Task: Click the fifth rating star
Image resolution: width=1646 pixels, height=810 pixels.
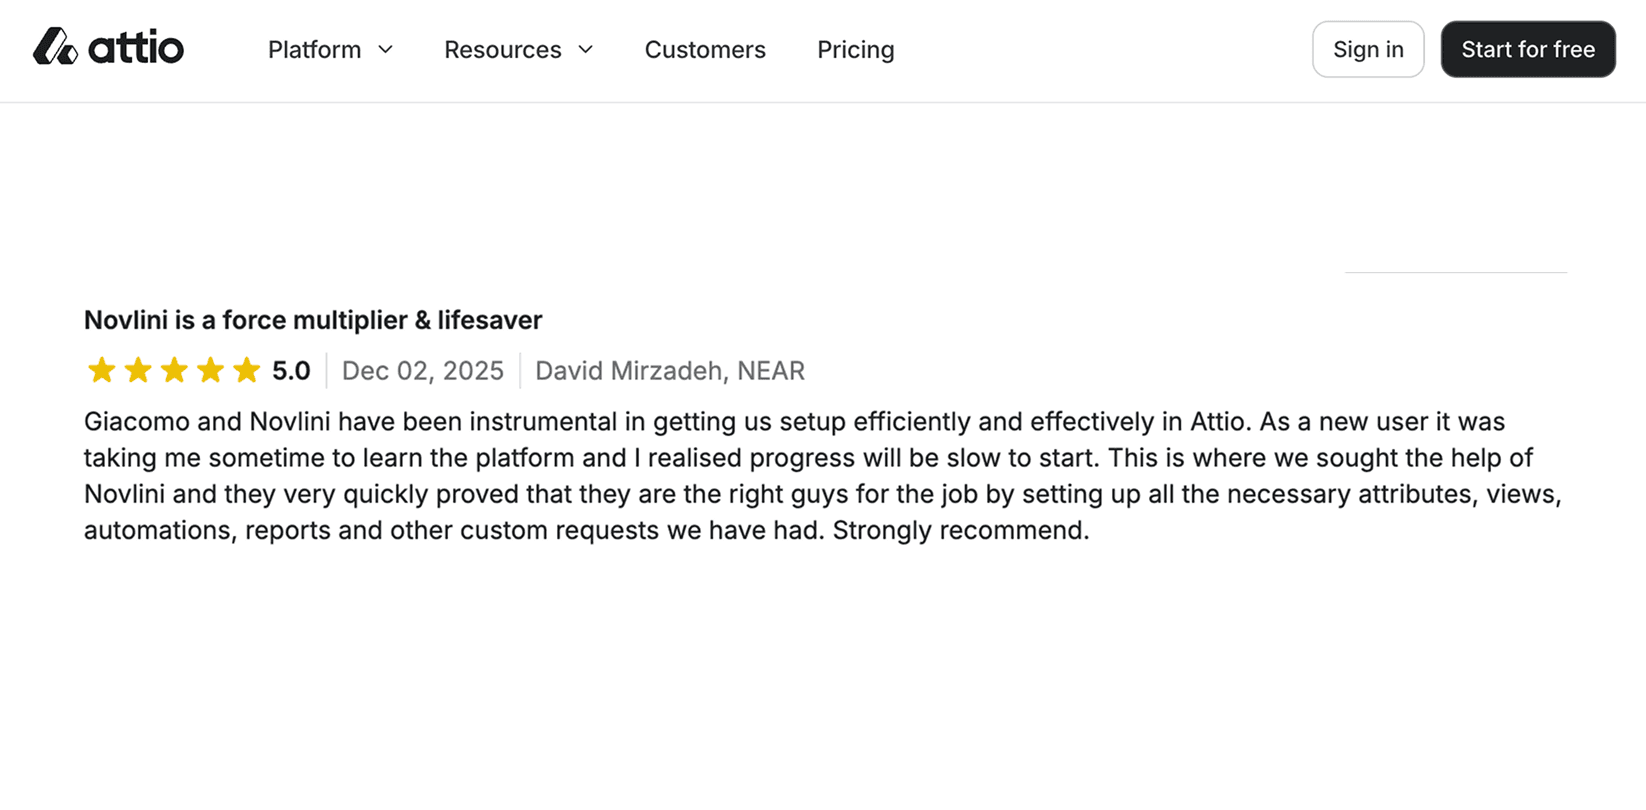Action: click(246, 370)
